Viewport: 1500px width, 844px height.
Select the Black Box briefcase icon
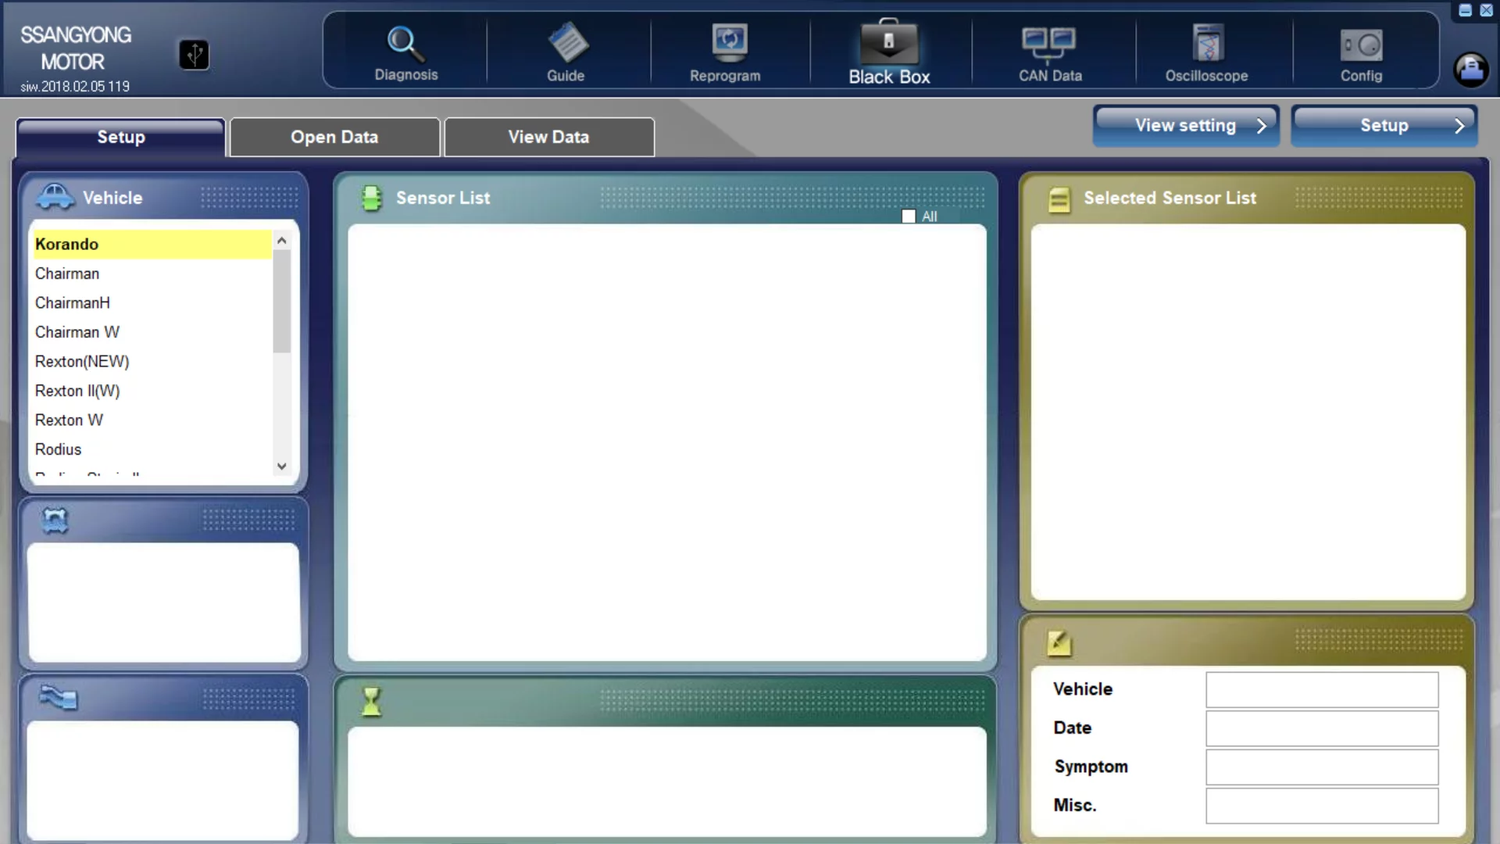(888, 43)
